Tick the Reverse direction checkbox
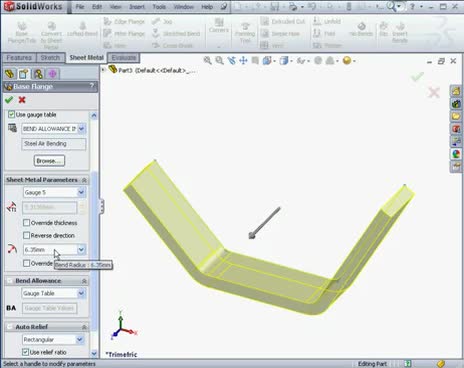Image resolution: width=464 pixels, height=368 pixels. (x=26, y=235)
